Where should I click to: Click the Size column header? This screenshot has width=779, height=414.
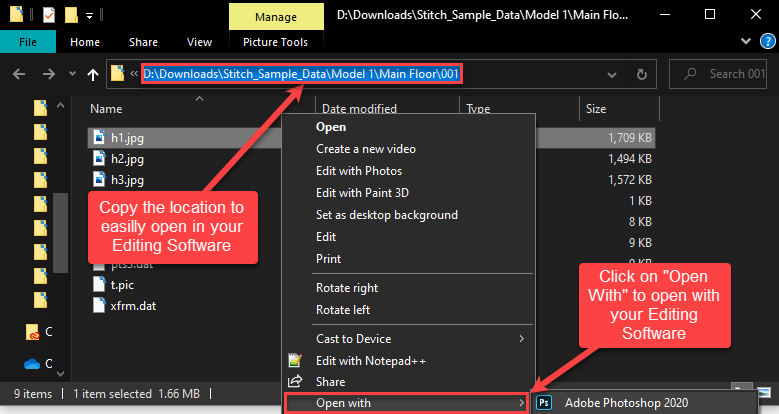pos(596,108)
